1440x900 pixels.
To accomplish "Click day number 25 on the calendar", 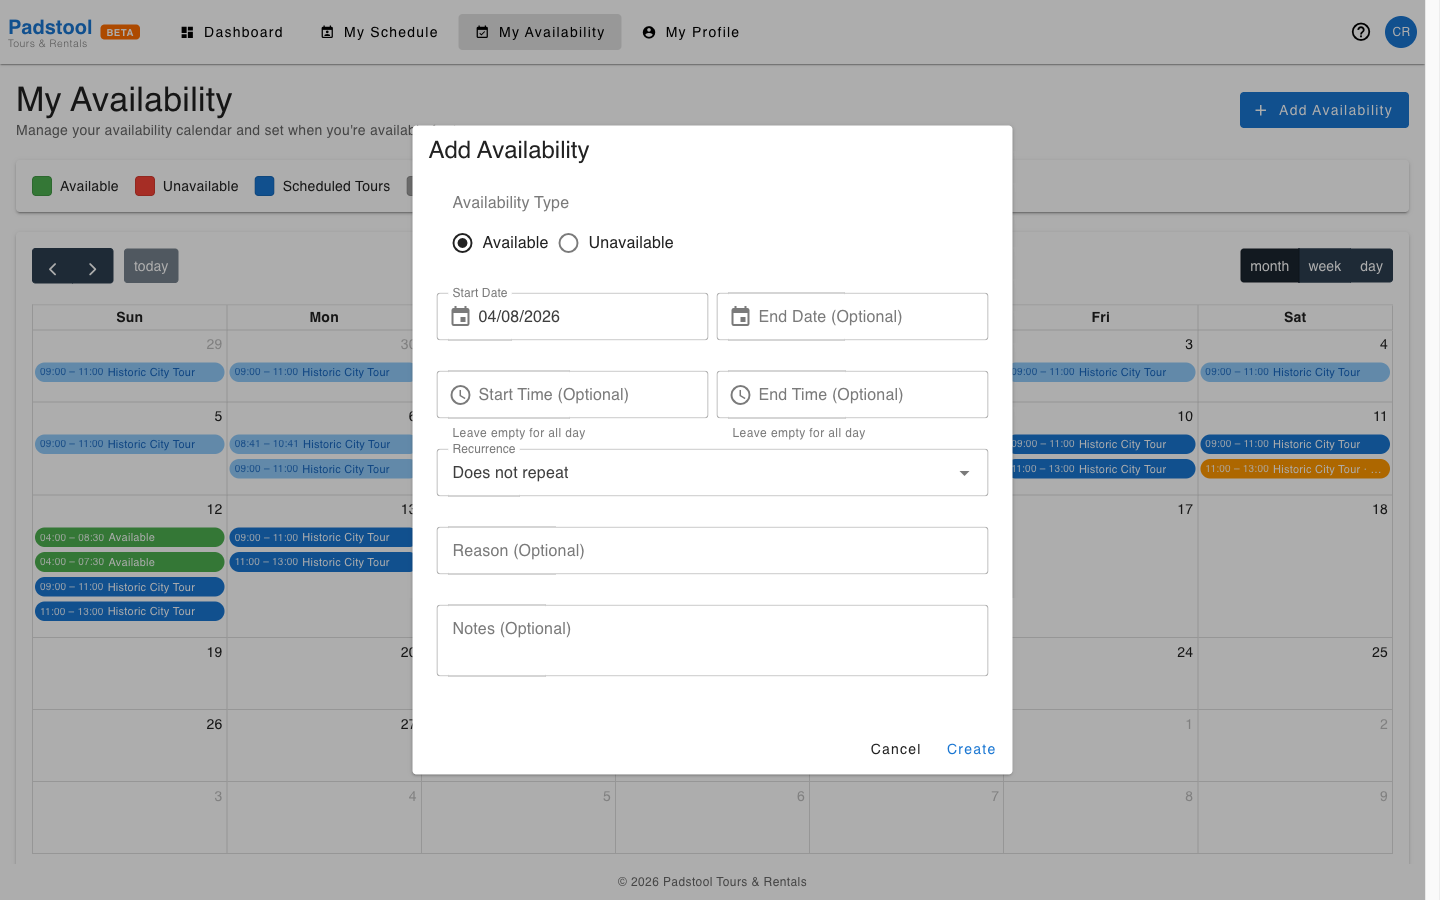I will click(1380, 652).
